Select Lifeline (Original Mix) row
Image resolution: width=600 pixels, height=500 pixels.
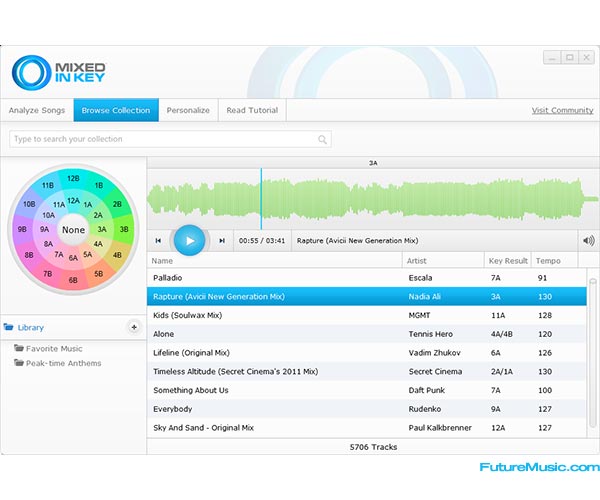point(367,353)
